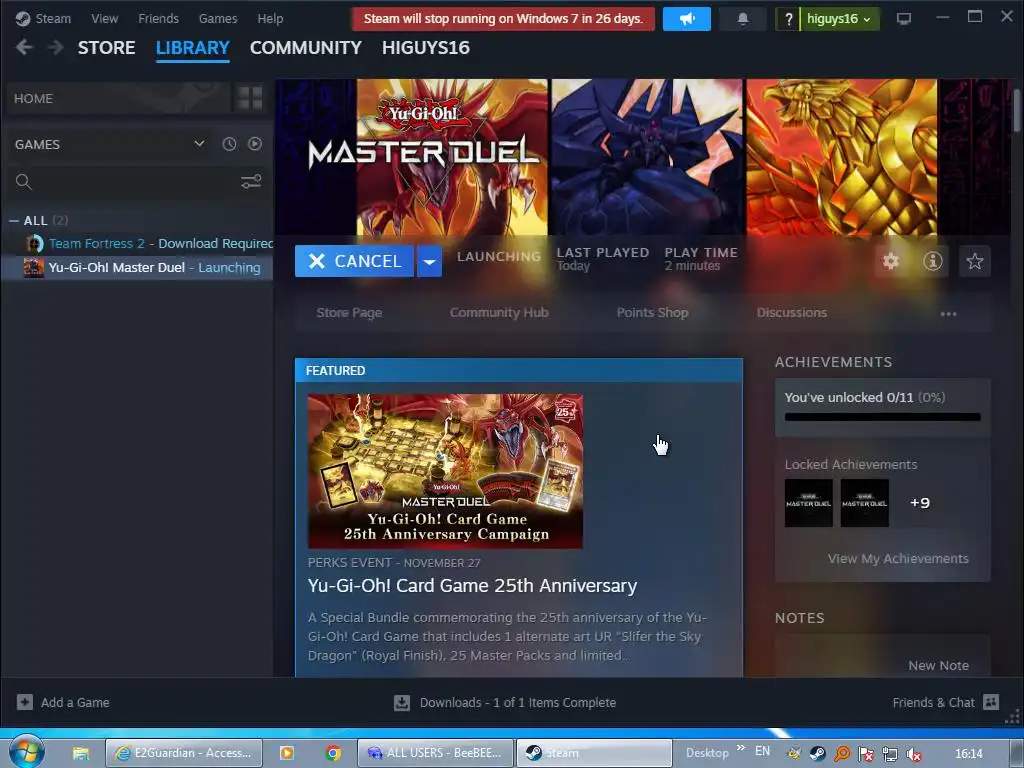1024x768 pixels.
Task: Go back with the left arrow
Action: pyautogui.click(x=24, y=47)
